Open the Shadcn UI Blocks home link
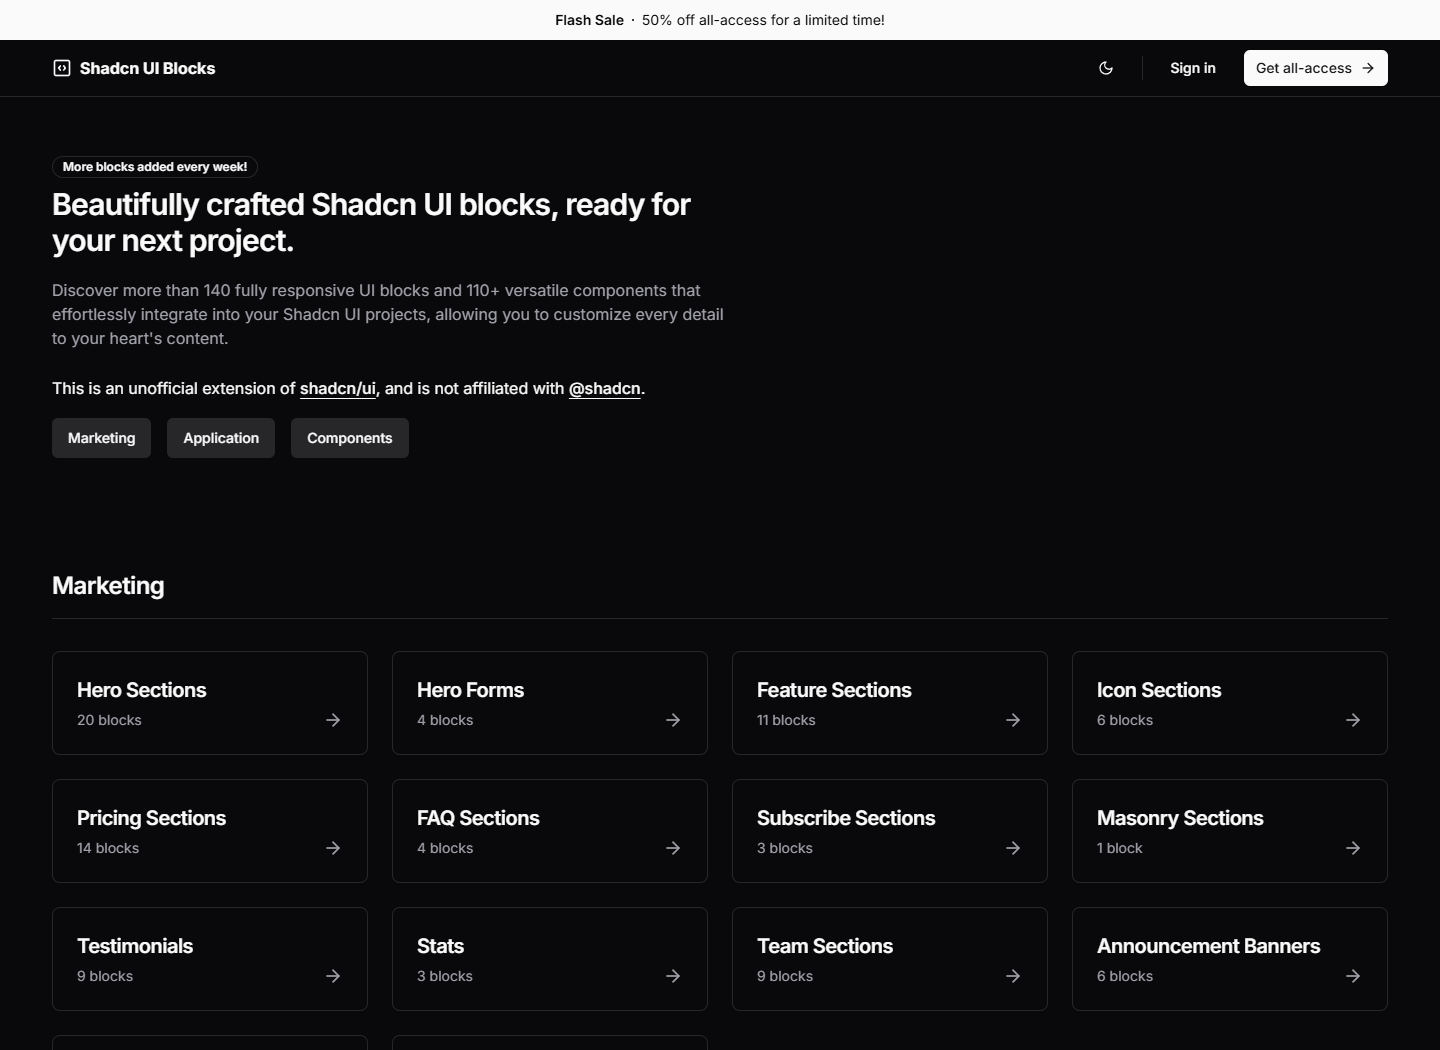The image size is (1440, 1050). click(x=134, y=68)
